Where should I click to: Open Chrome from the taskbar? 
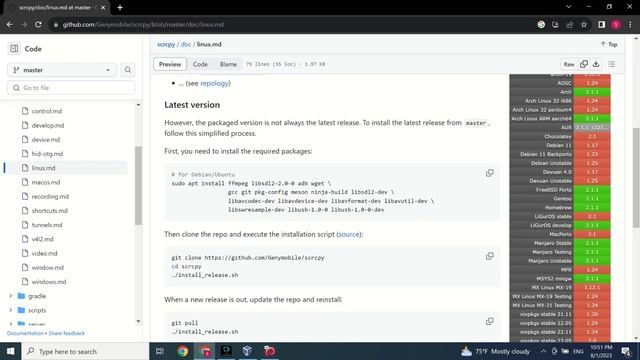182,351
